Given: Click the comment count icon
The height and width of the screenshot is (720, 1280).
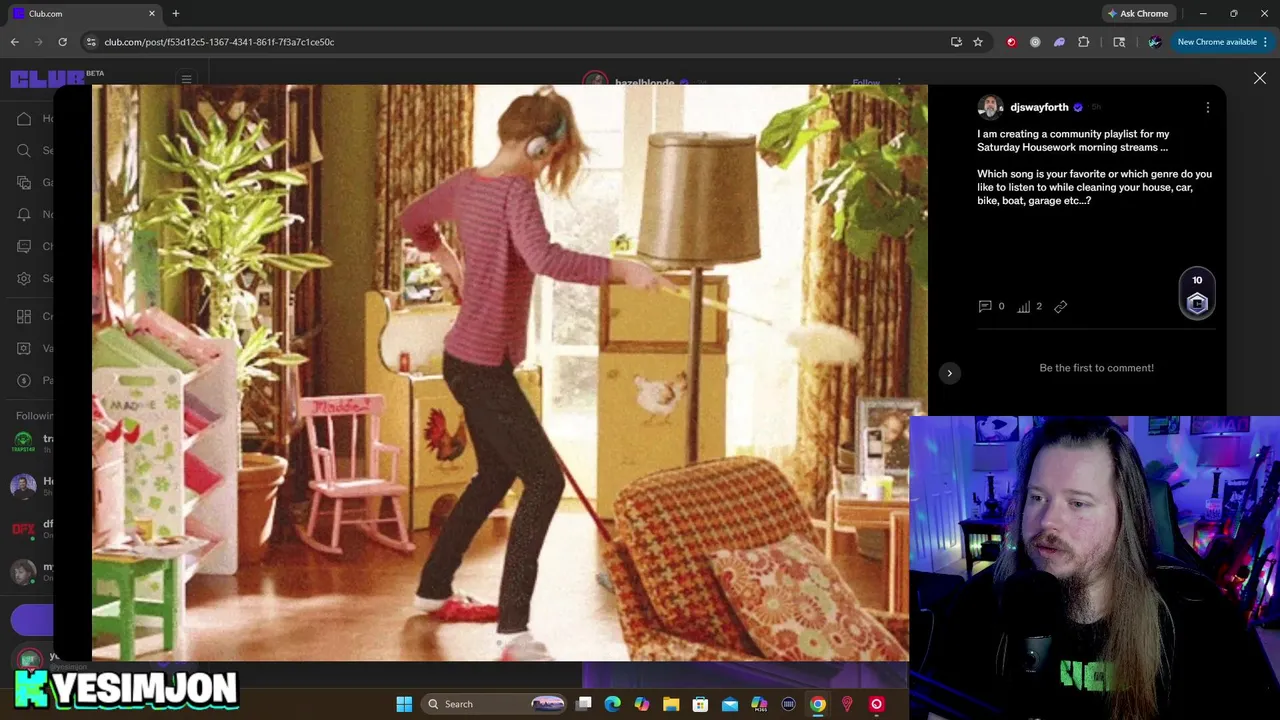Looking at the screenshot, I should click(985, 306).
